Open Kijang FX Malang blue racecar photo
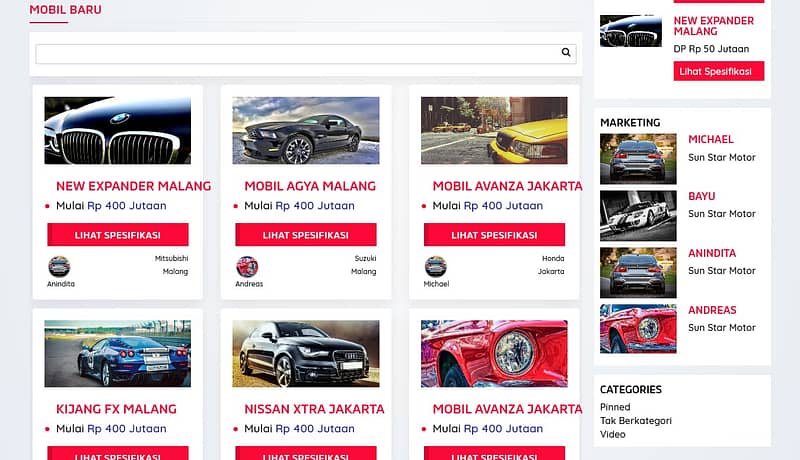800x460 pixels. tap(117, 353)
